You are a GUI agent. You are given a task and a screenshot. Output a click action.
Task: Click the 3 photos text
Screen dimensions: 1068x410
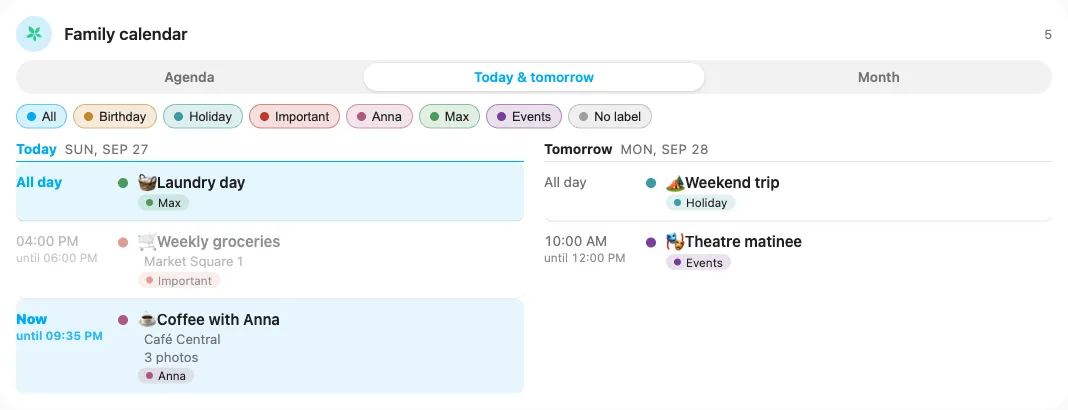(x=171, y=358)
